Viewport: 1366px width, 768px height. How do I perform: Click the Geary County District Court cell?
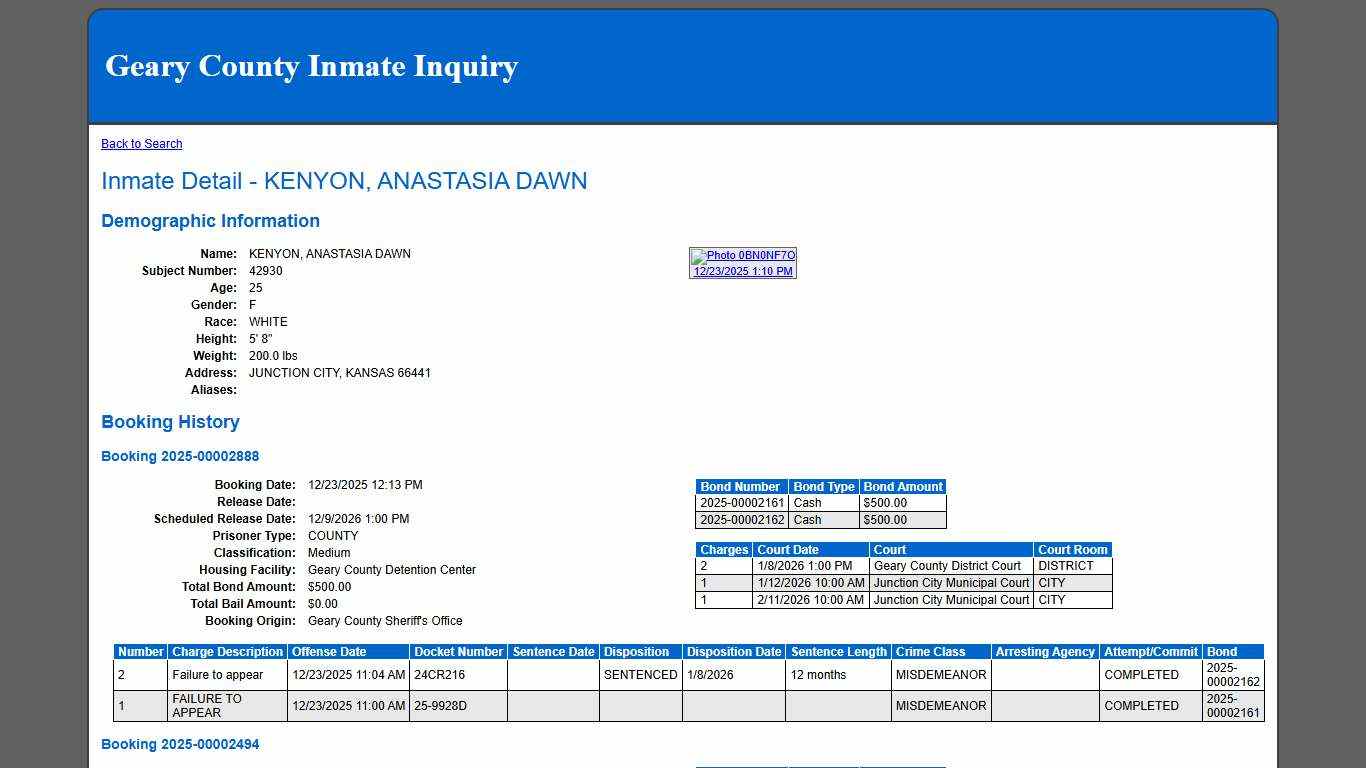[x=947, y=565]
